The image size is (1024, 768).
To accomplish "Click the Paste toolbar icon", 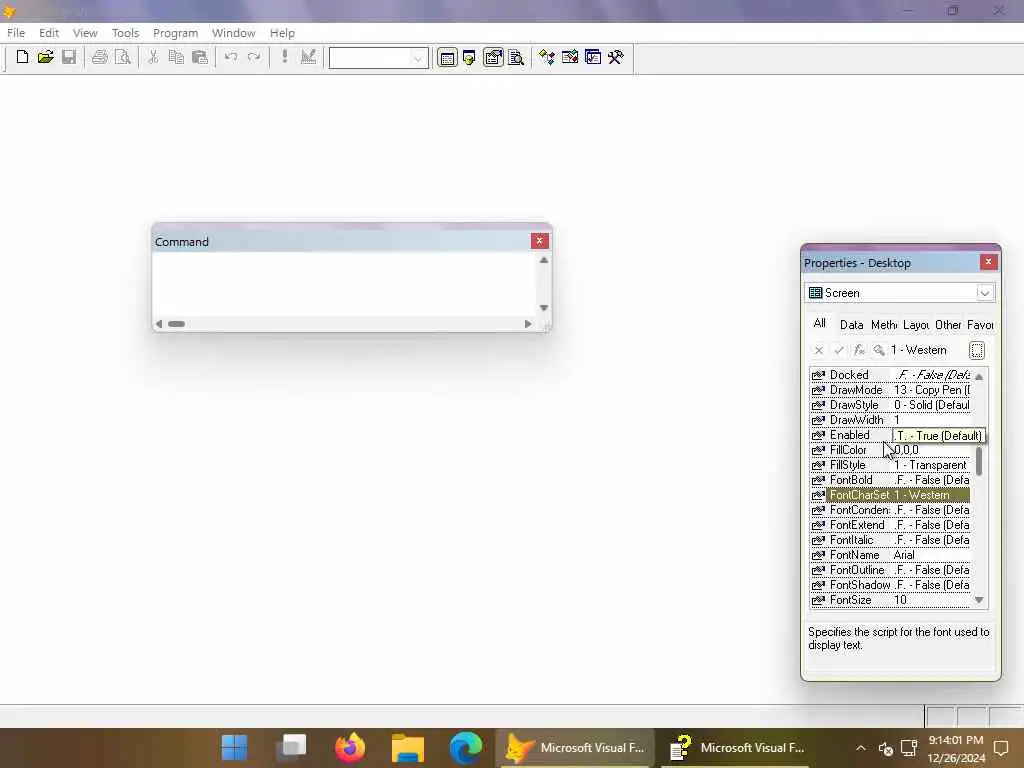I will 200,57.
